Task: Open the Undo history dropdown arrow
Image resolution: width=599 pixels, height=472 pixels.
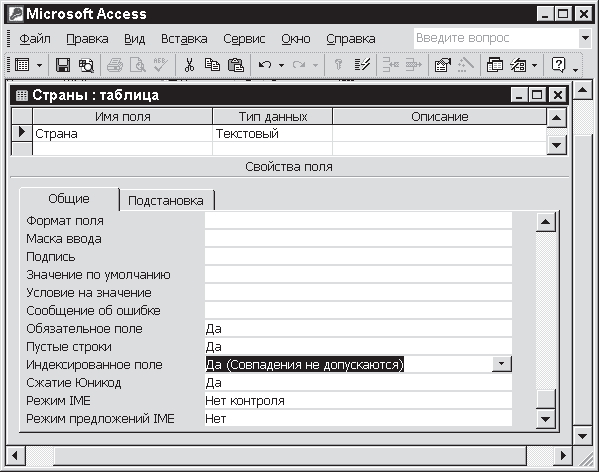Action: 281,65
